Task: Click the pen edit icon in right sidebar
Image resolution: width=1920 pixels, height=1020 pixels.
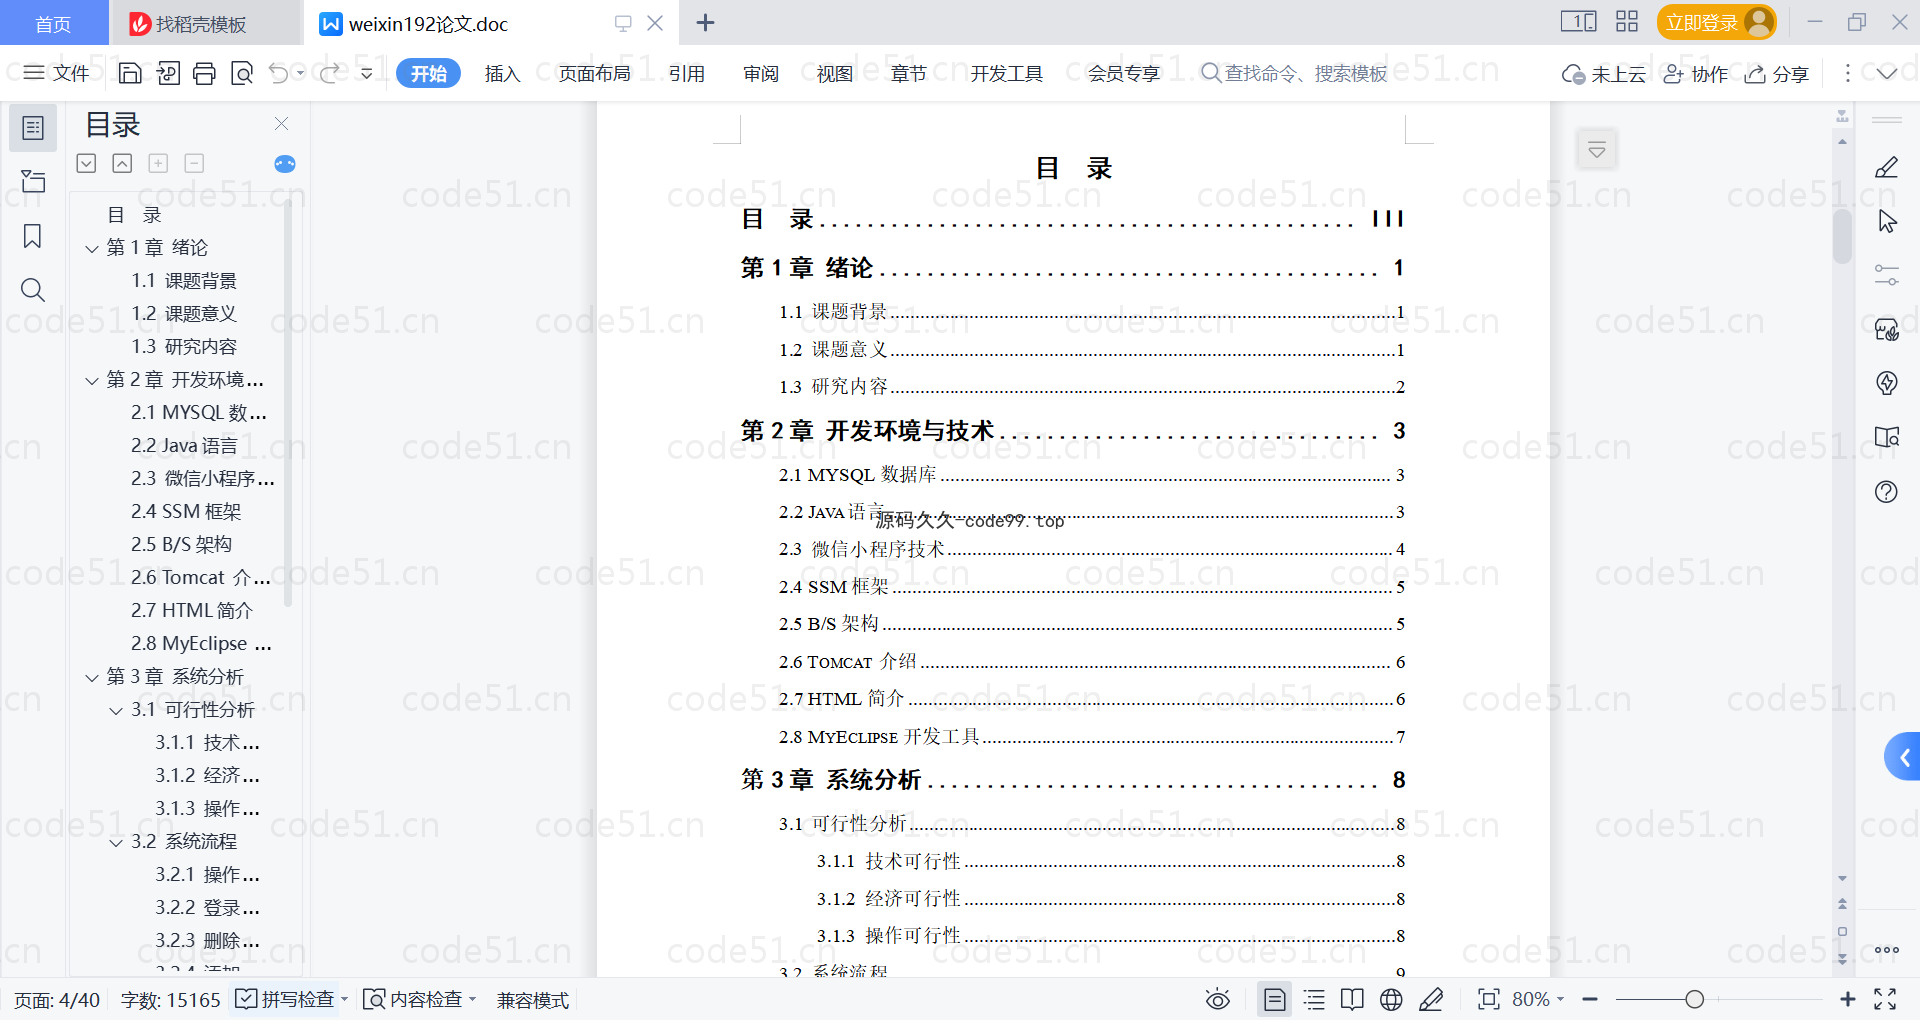Action: pos(1887,167)
